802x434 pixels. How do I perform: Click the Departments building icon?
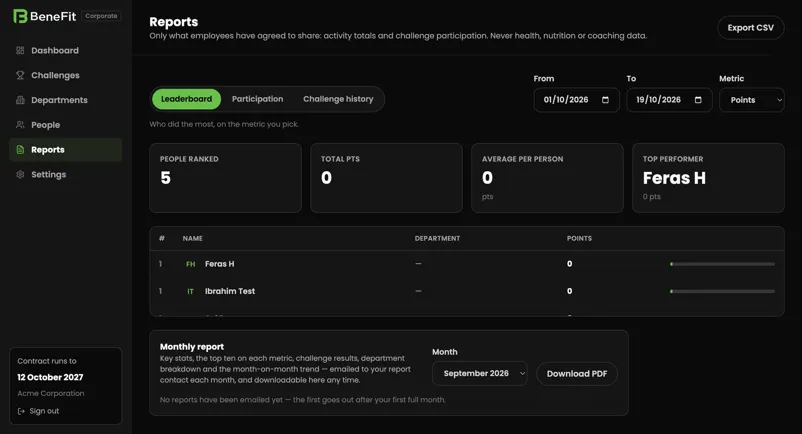[x=20, y=100]
